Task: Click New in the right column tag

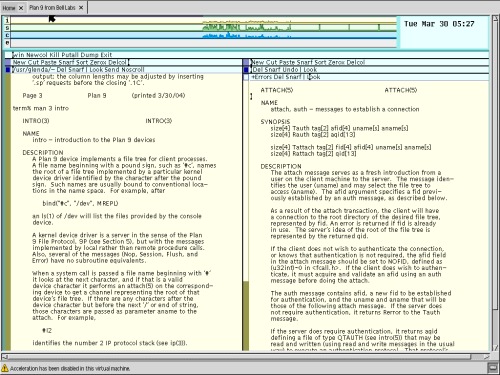Action: (x=257, y=62)
